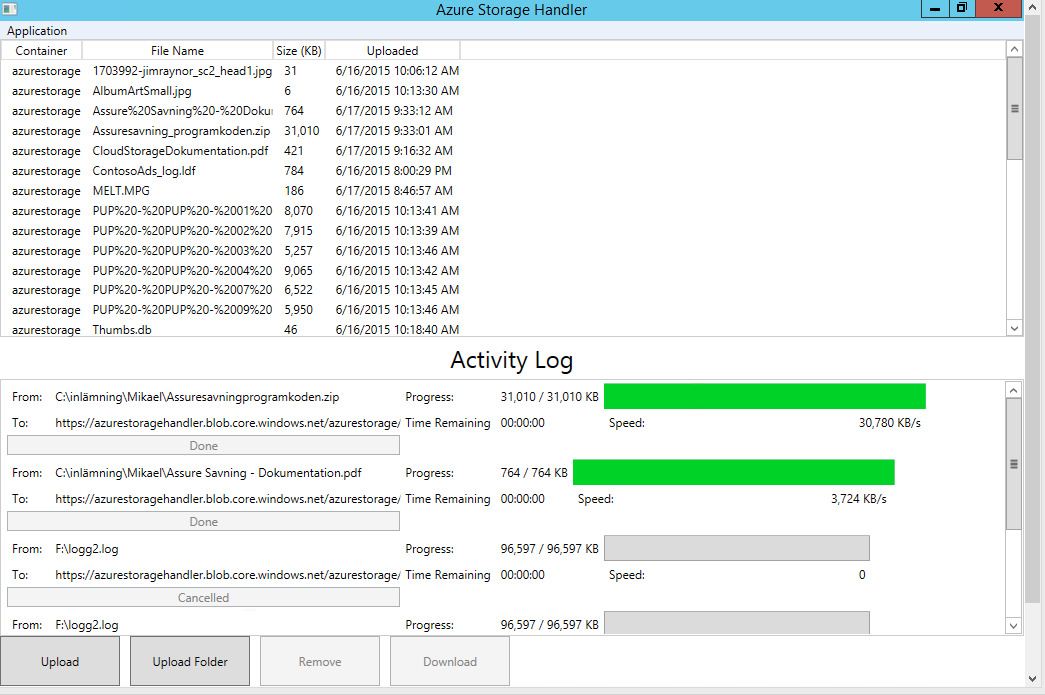Click upload date 6/17/2015 8:46:57 AM

(x=394, y=191)
